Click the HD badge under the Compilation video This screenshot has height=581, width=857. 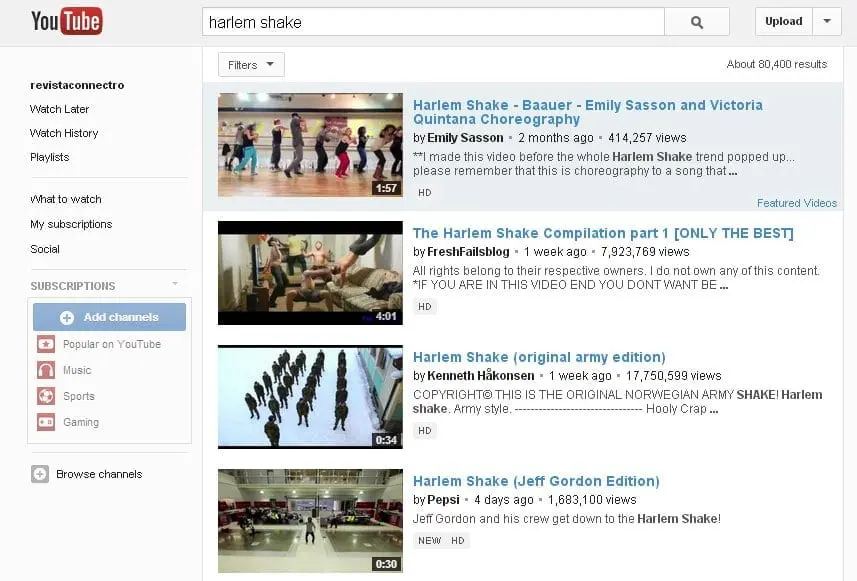tap(425, 307)
